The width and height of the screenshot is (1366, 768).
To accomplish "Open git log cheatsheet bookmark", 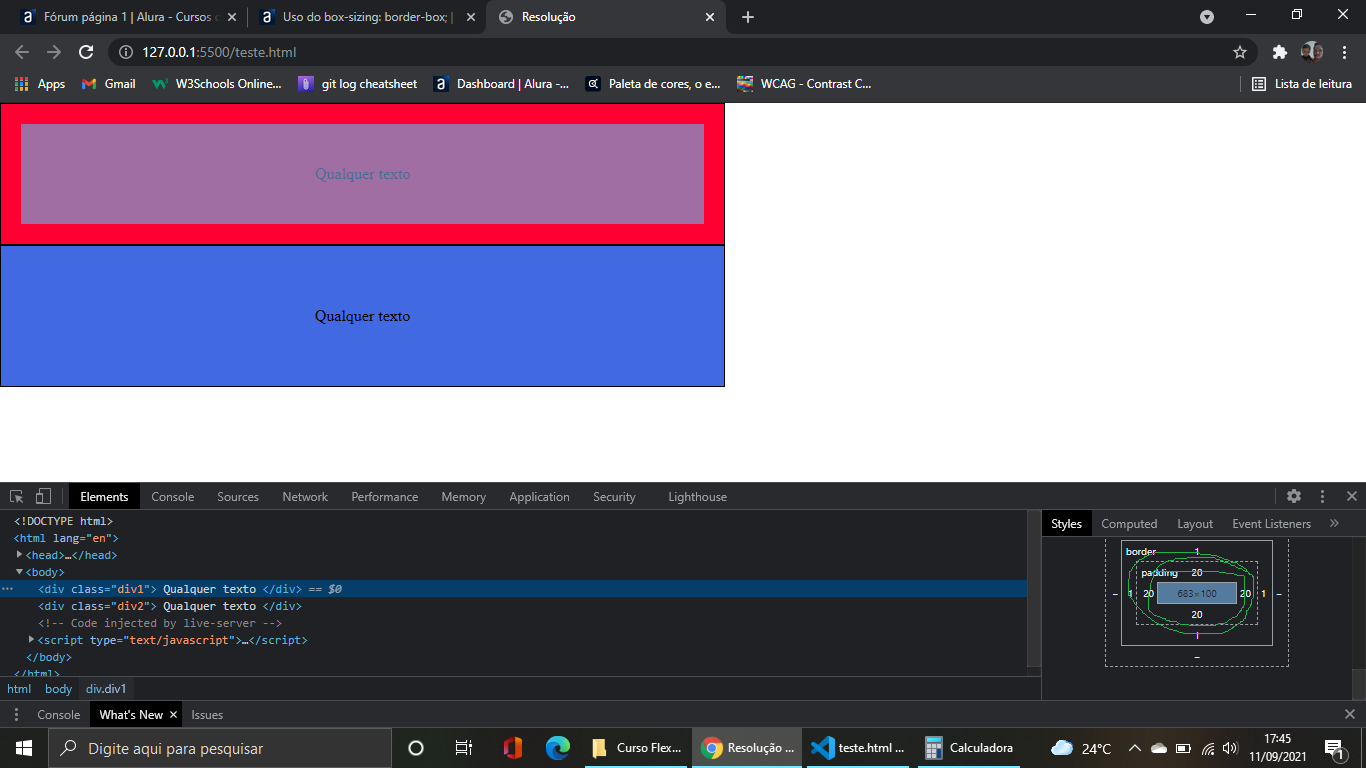I will point(358,84).
